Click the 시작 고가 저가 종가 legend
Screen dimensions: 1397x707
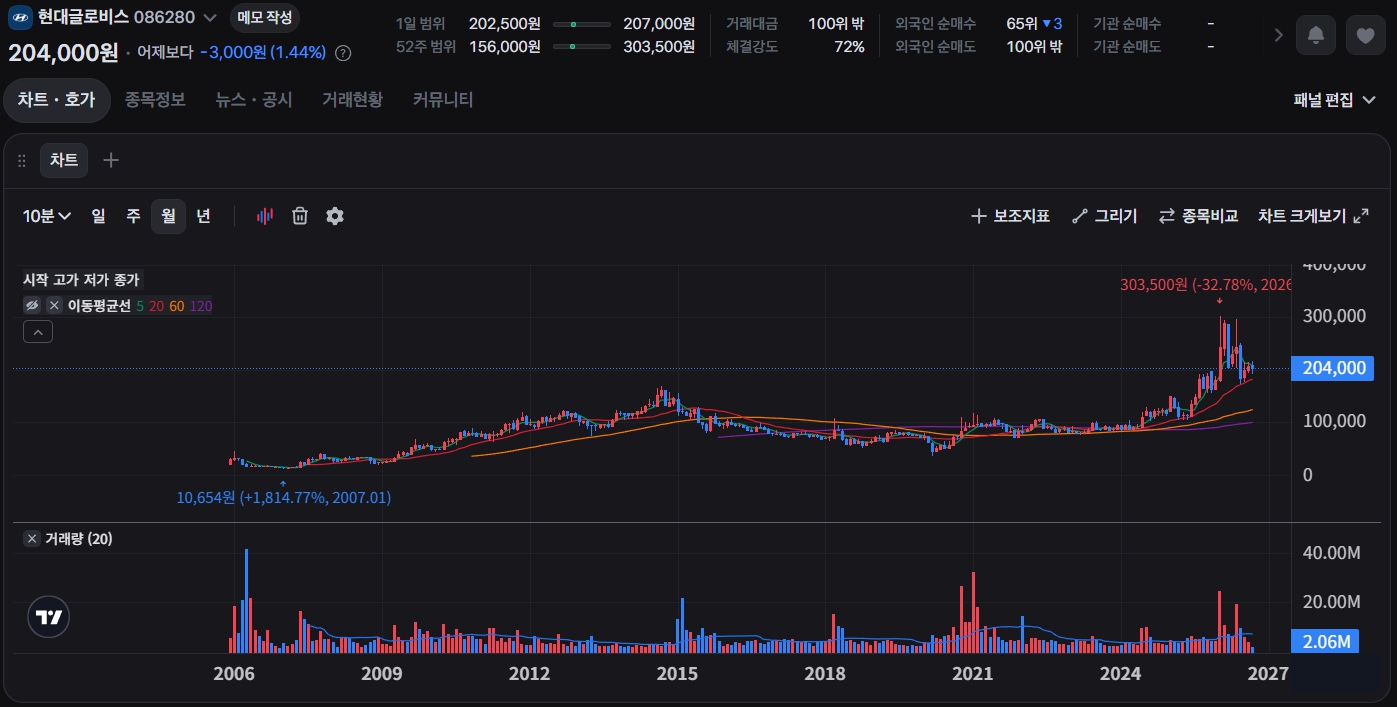point(82,281)
